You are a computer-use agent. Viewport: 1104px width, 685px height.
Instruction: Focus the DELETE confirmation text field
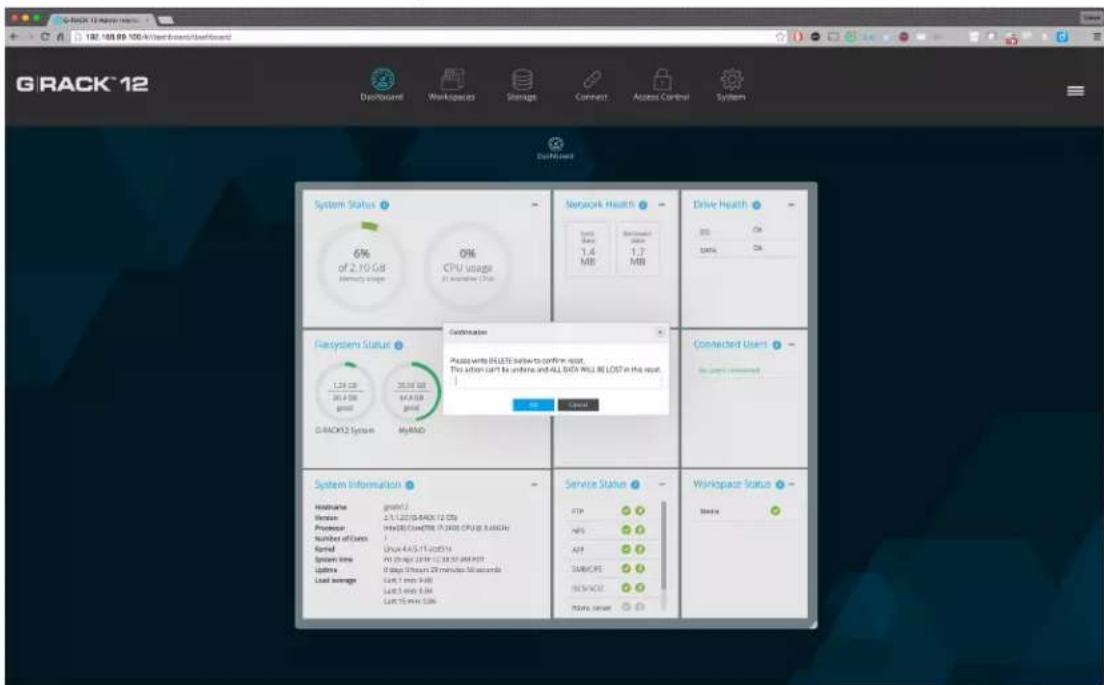[x=556, y=381]
